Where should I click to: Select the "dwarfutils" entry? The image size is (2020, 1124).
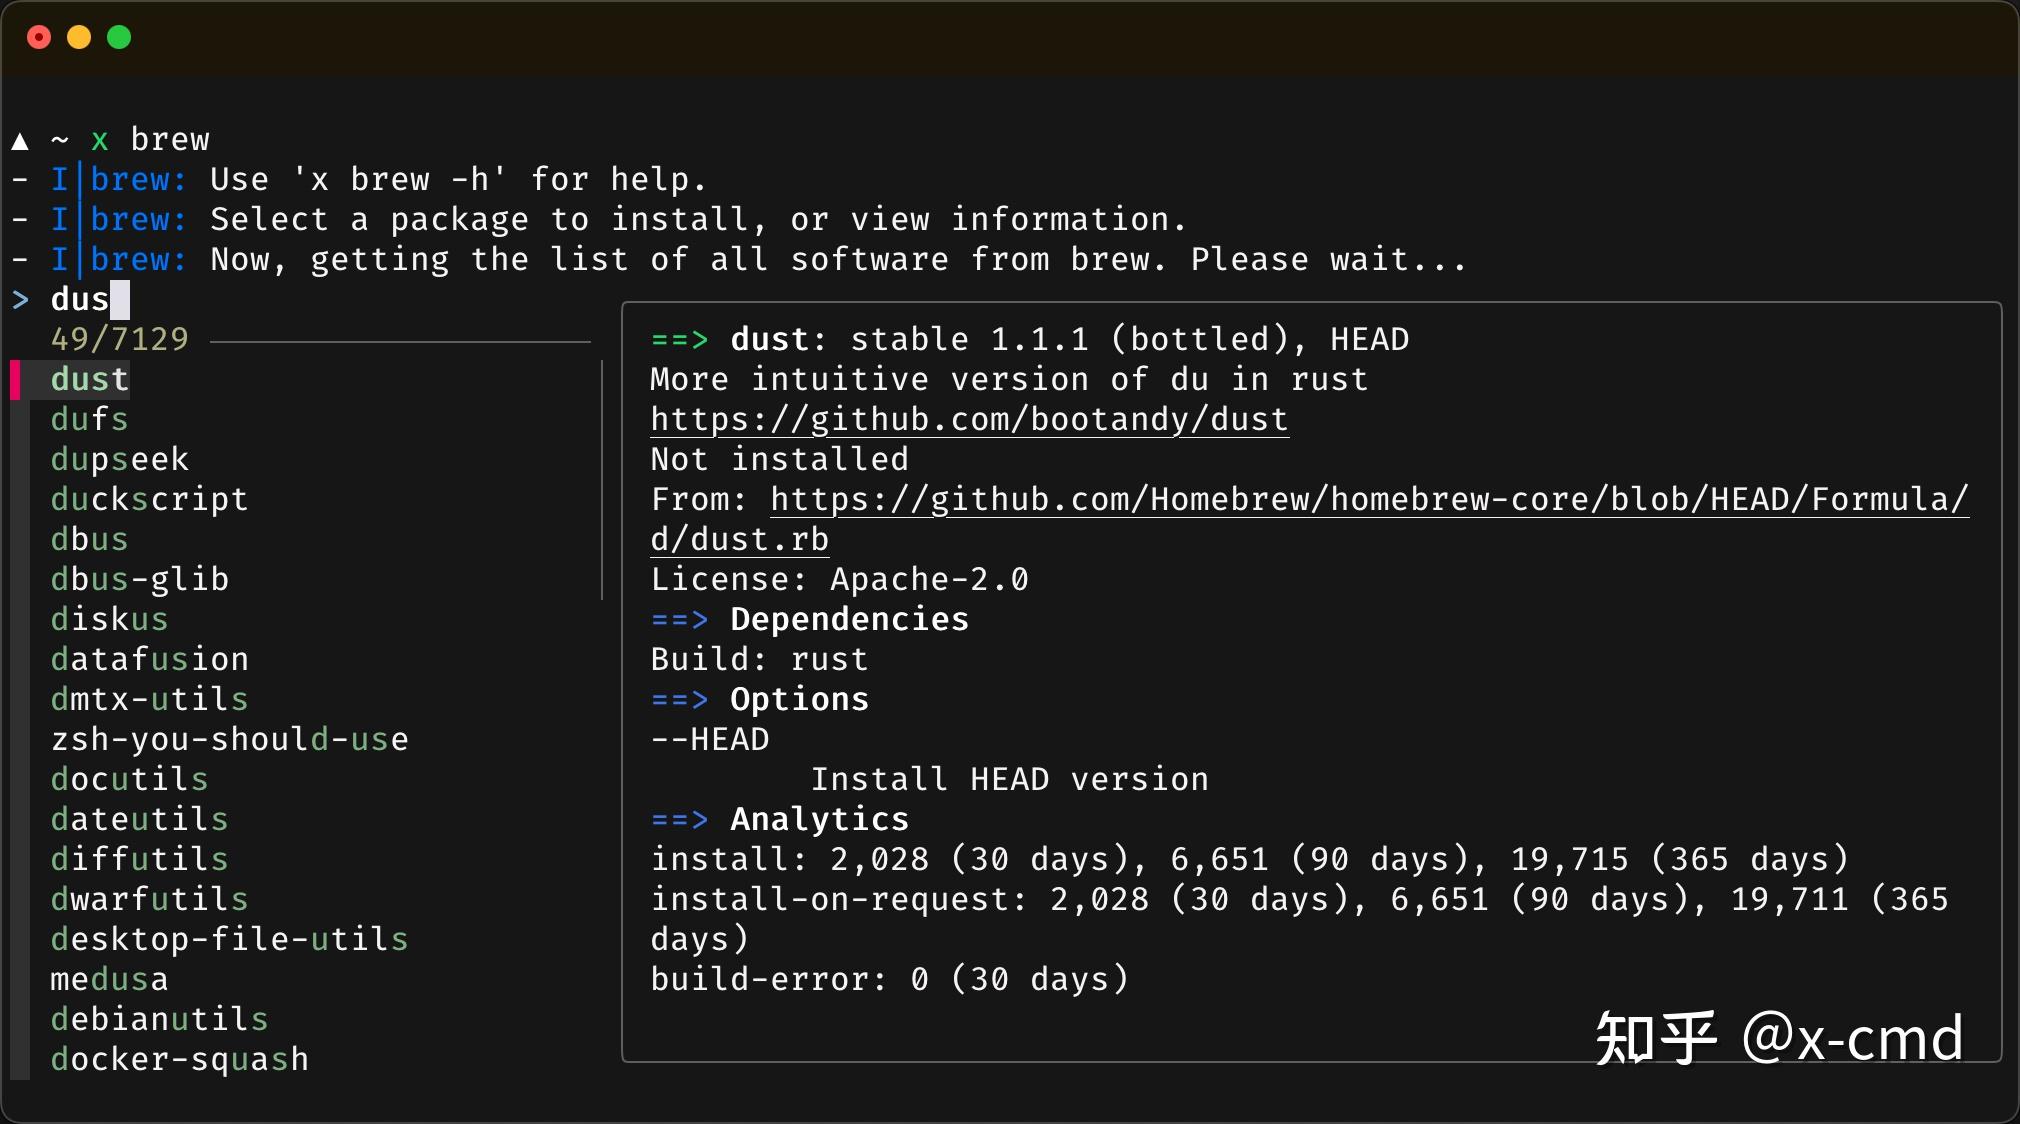tap(149, 898)
